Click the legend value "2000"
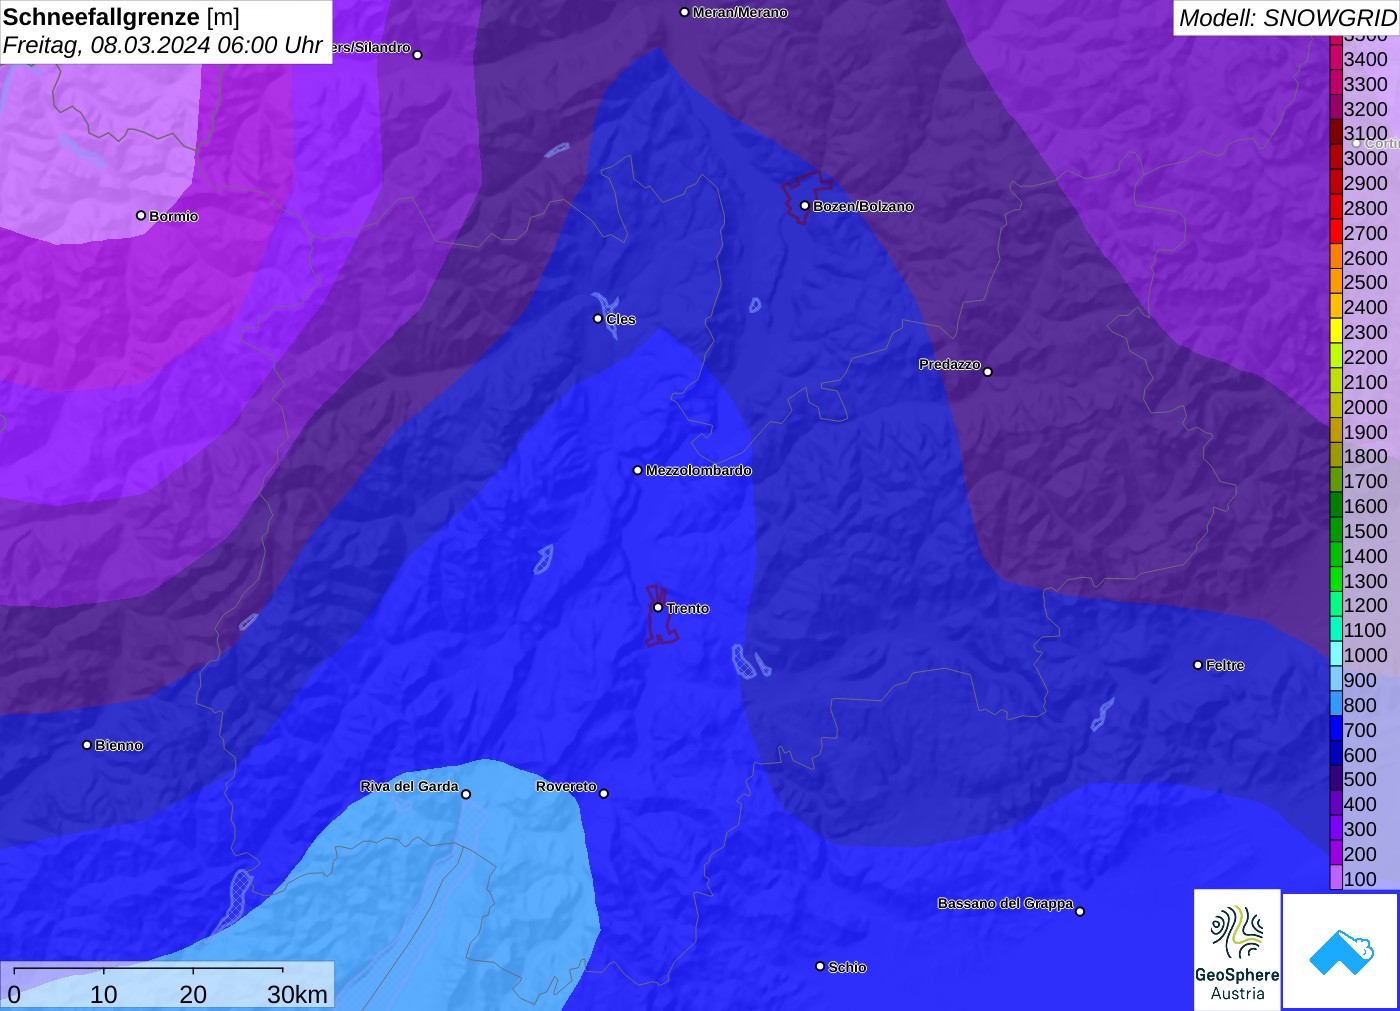This screenshot has height=1011, width=1400. click(x=1366, y=407)
